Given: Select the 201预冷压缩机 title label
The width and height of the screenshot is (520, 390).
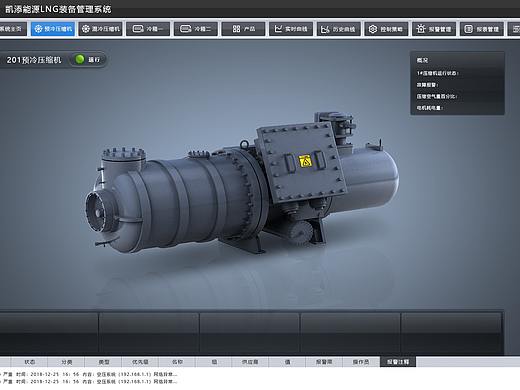Looking at the screenshot, I should click(x=34, y=60).
